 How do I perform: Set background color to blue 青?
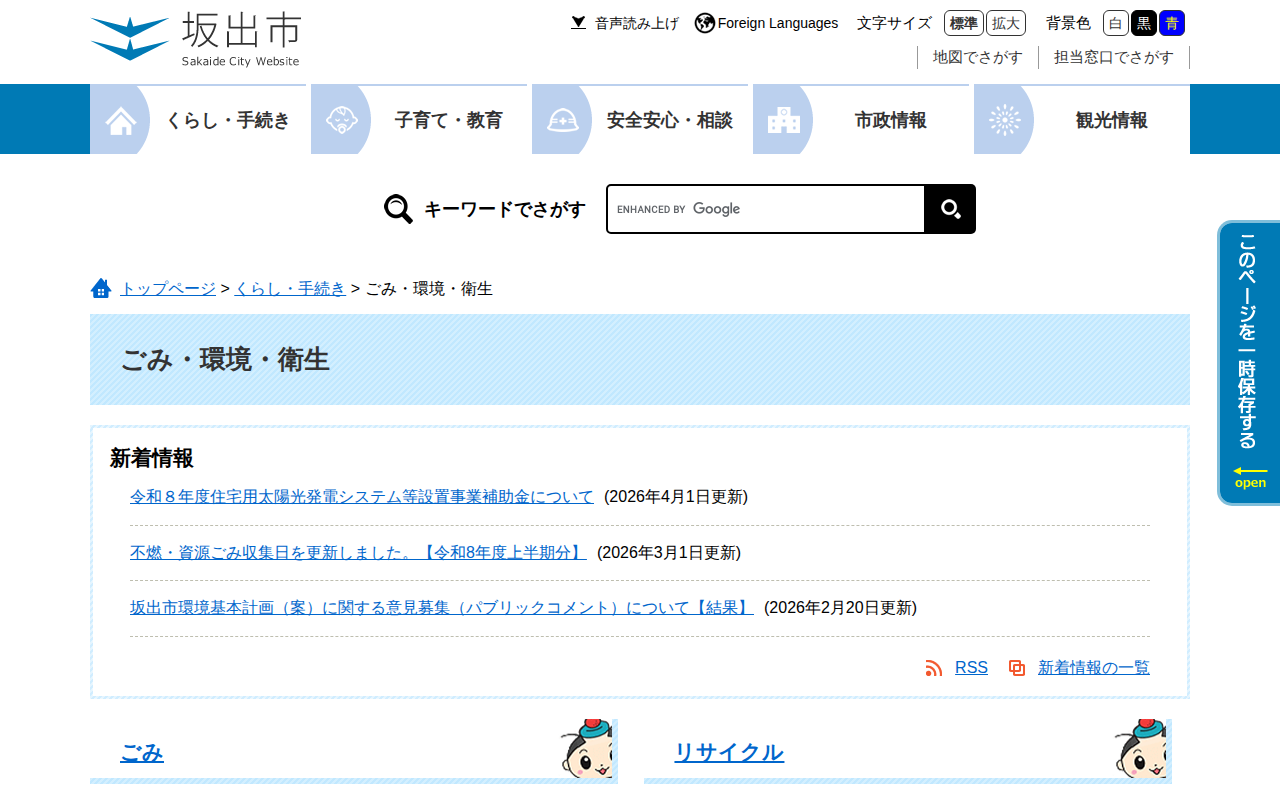click(x=1172, y=23)
